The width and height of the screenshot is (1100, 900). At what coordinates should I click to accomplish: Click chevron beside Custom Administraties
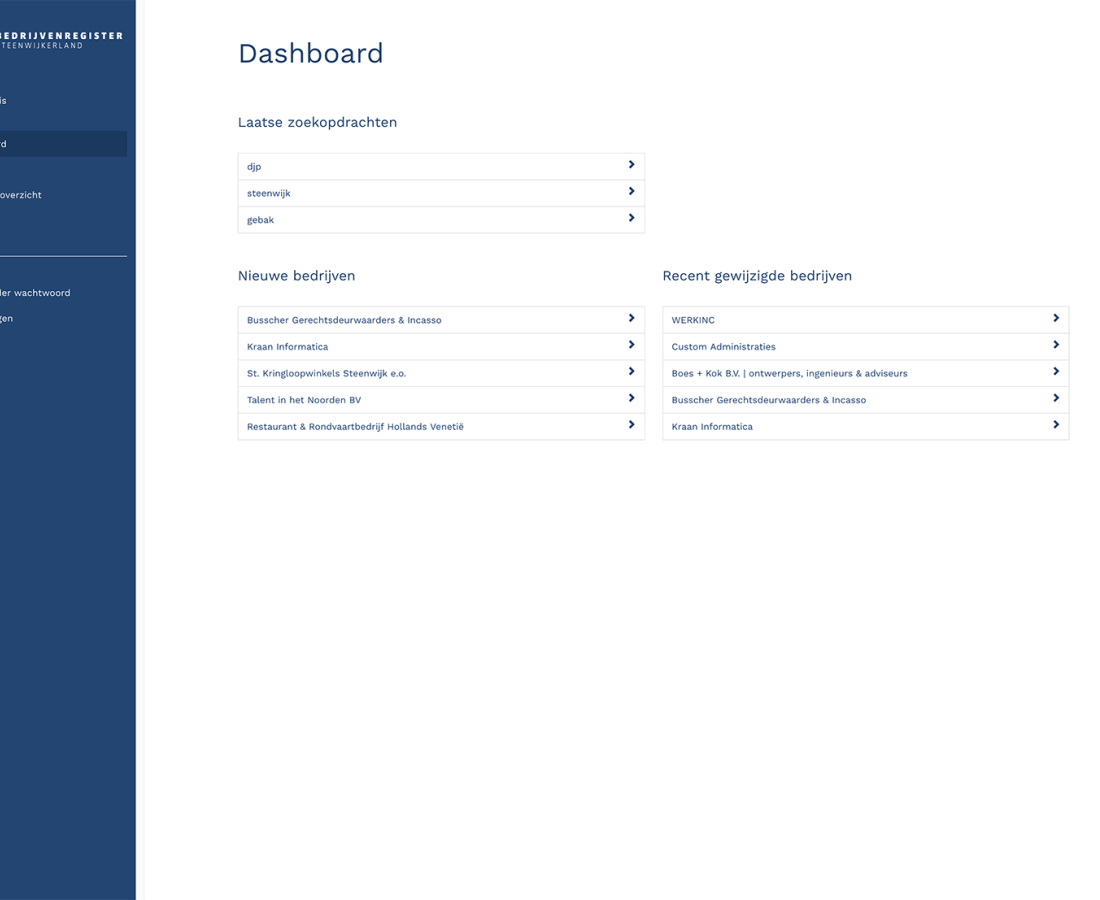(1056, 345)
